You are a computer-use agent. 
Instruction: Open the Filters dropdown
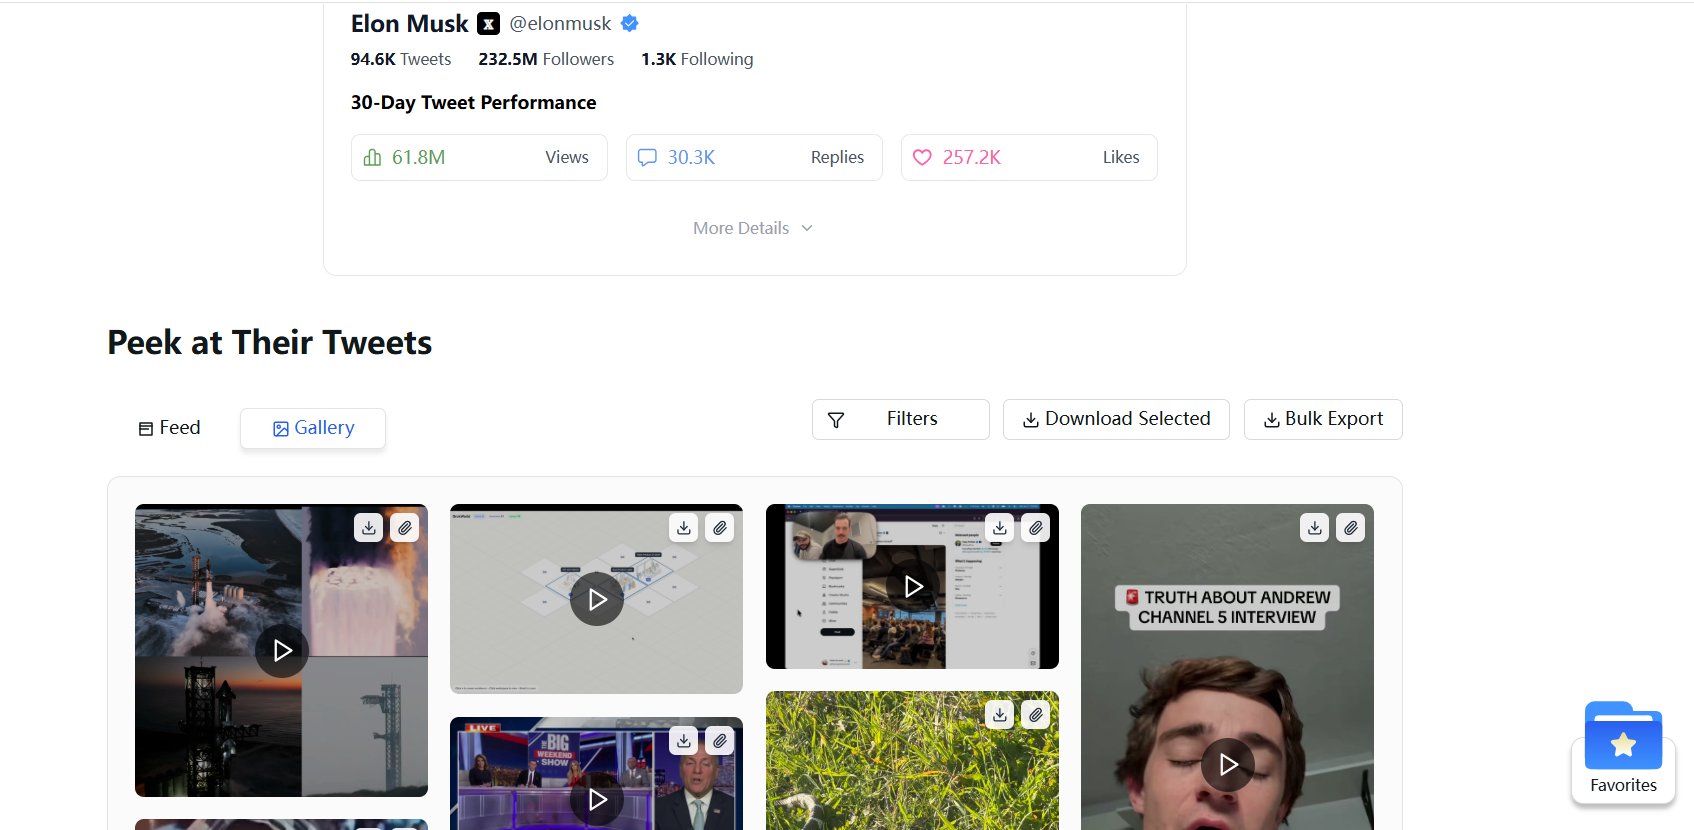click(x=900, y=419)
